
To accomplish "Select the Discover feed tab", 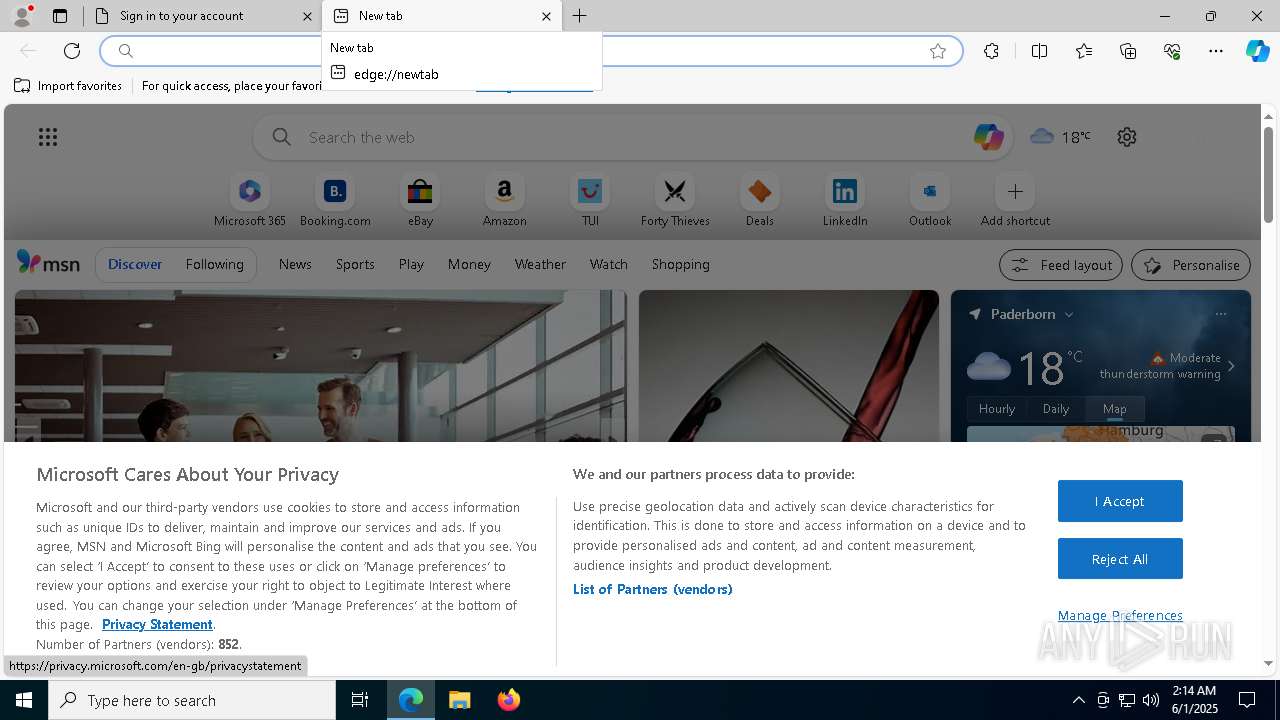I will [x=135, y=264].
